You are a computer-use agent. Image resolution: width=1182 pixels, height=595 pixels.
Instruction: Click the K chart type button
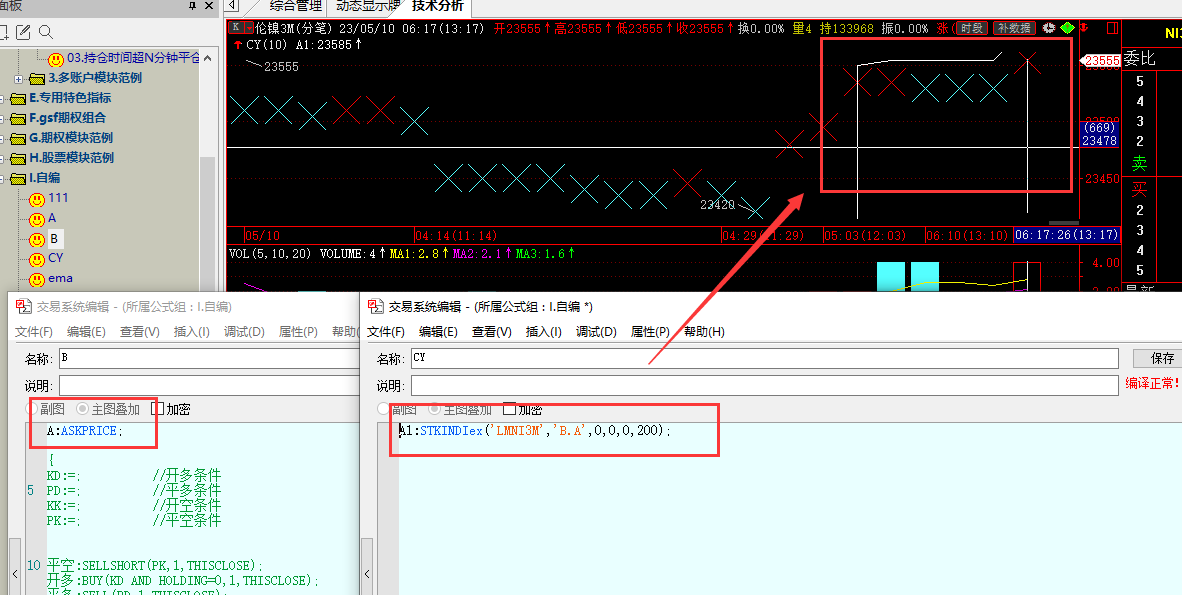pos(236,28)
